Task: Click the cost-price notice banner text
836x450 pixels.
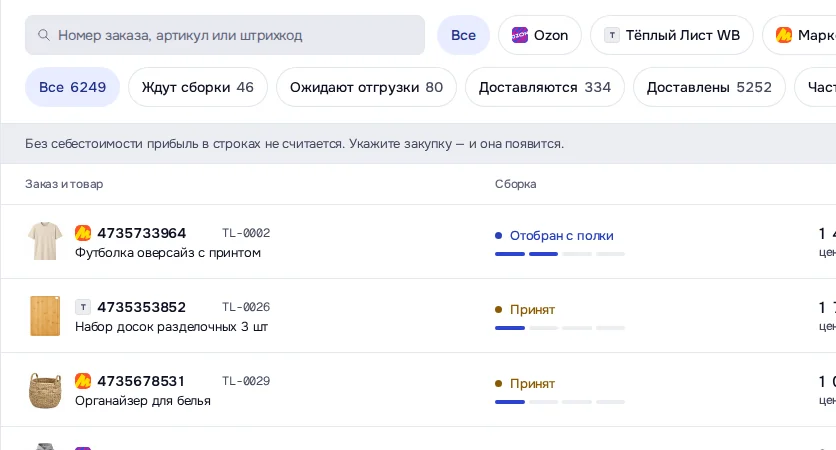Action: click(x=294, y=144)
